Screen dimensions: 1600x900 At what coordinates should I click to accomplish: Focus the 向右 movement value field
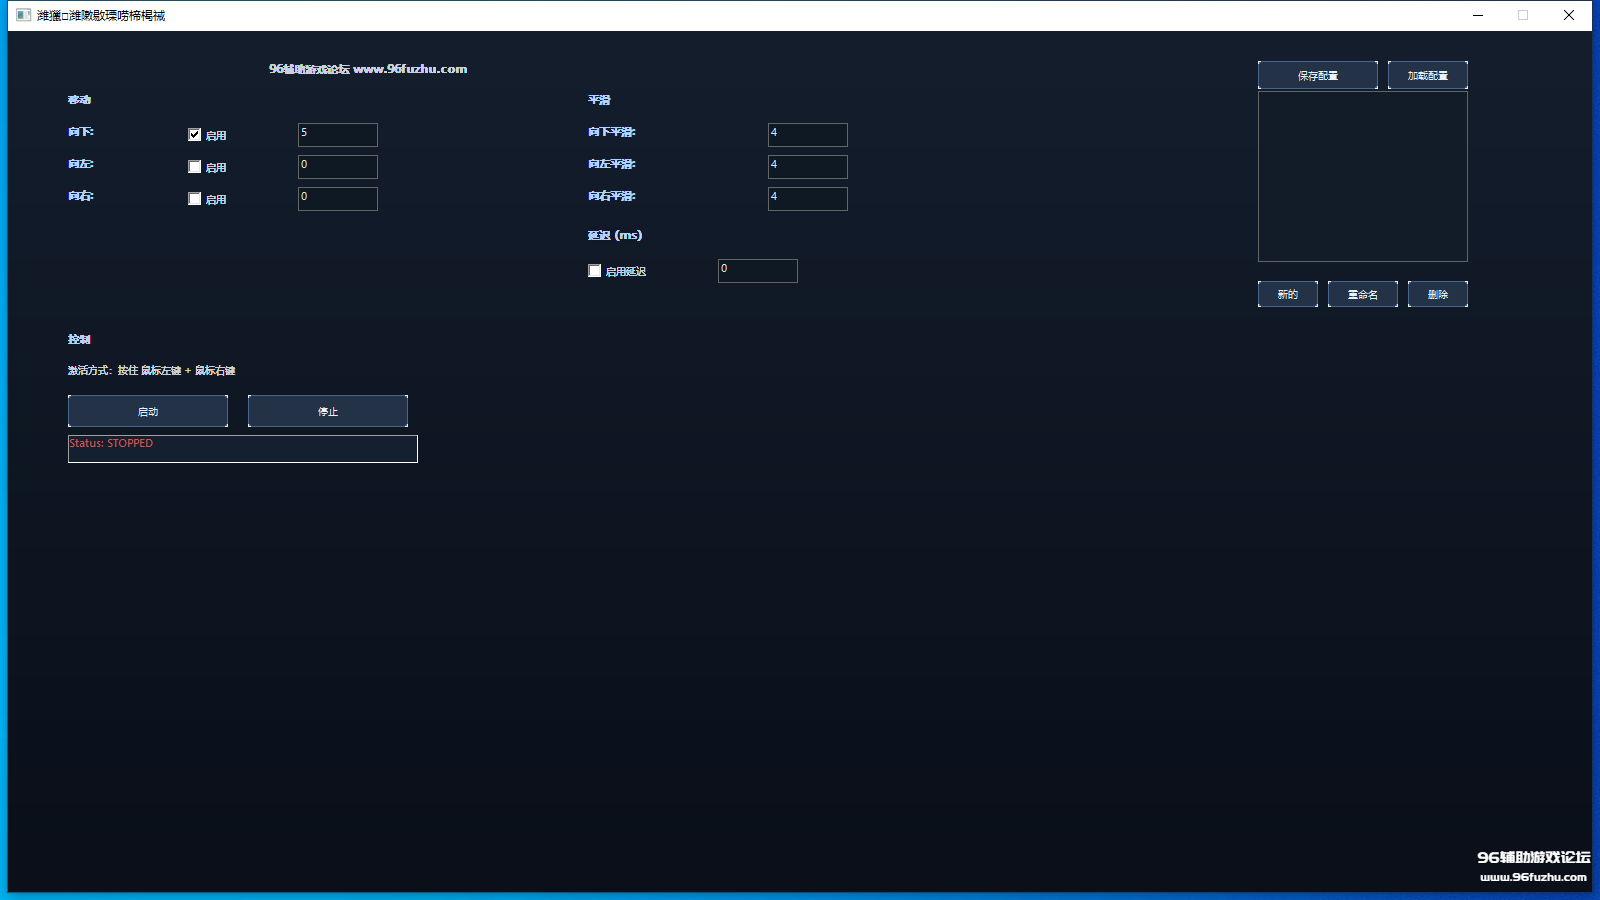tap(338, 199)
